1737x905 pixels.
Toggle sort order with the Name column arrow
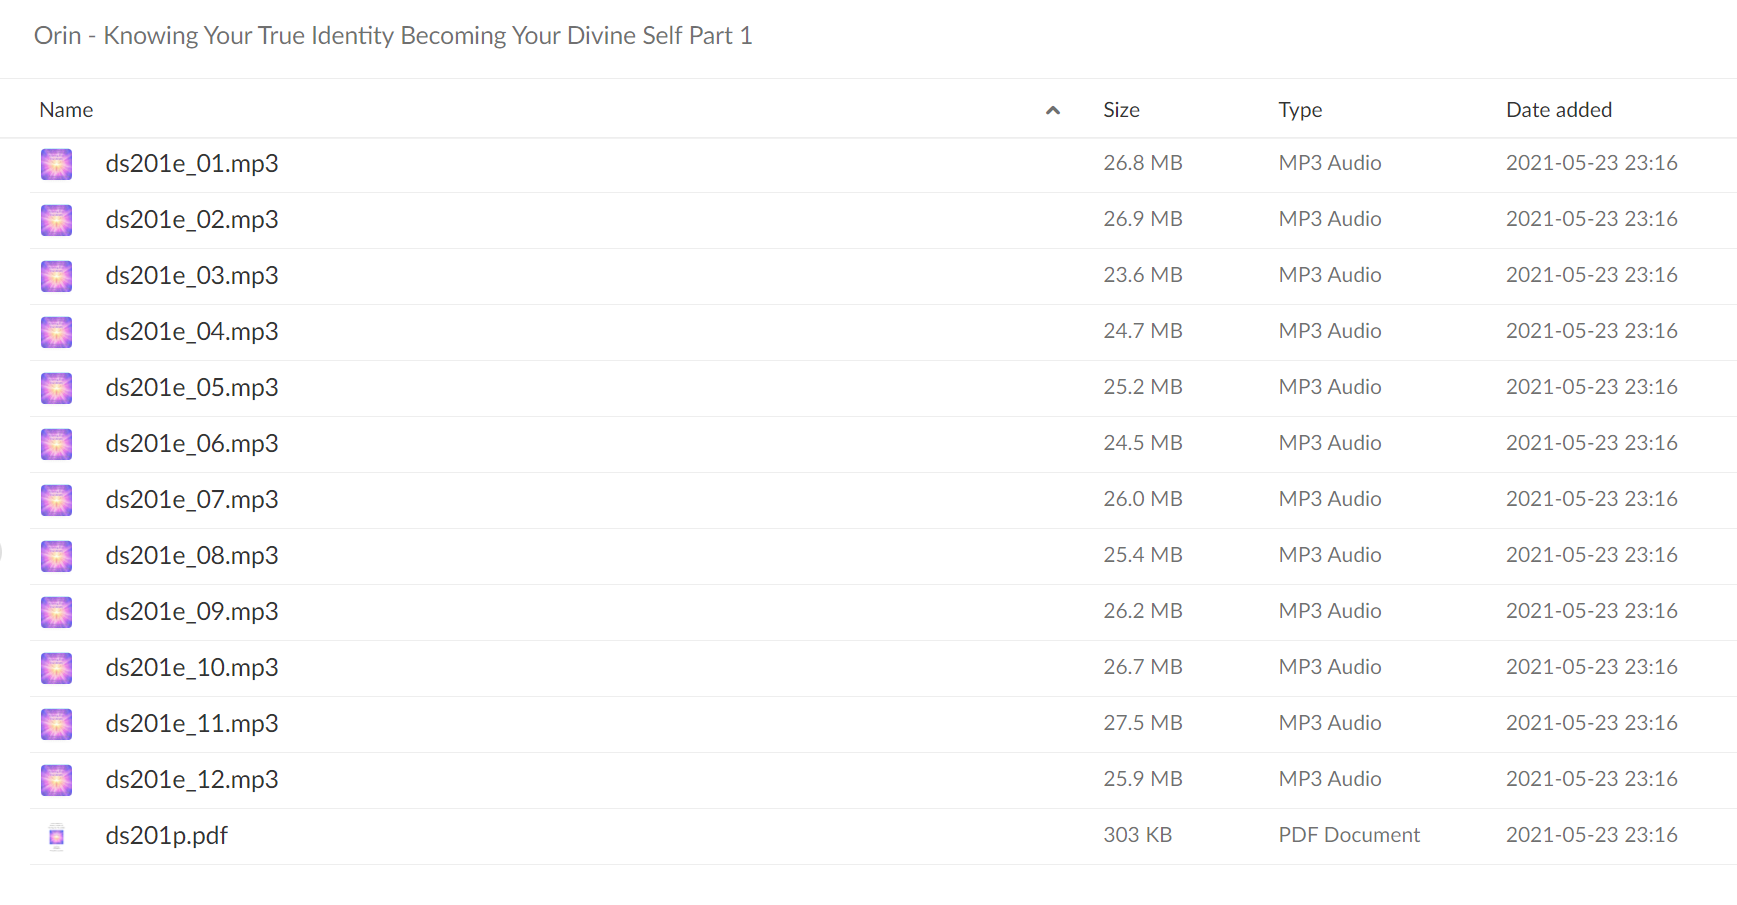(x=1052, y=110)
